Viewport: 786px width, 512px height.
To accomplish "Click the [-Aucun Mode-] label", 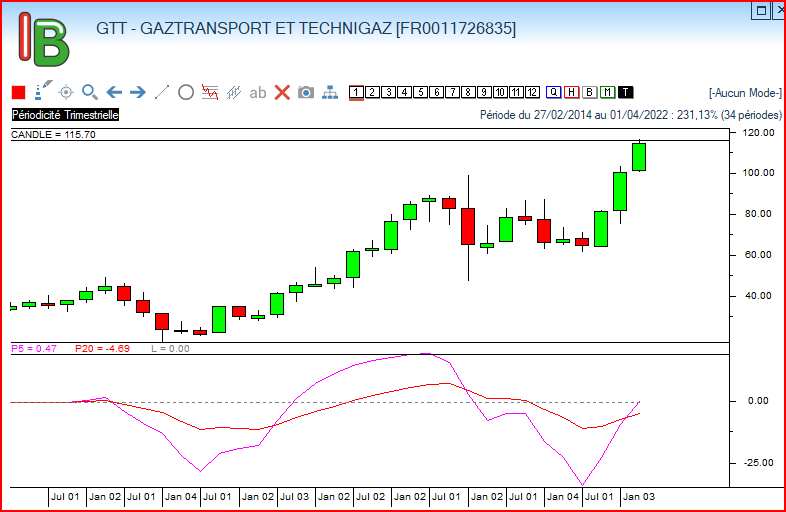I will point(745,93).
